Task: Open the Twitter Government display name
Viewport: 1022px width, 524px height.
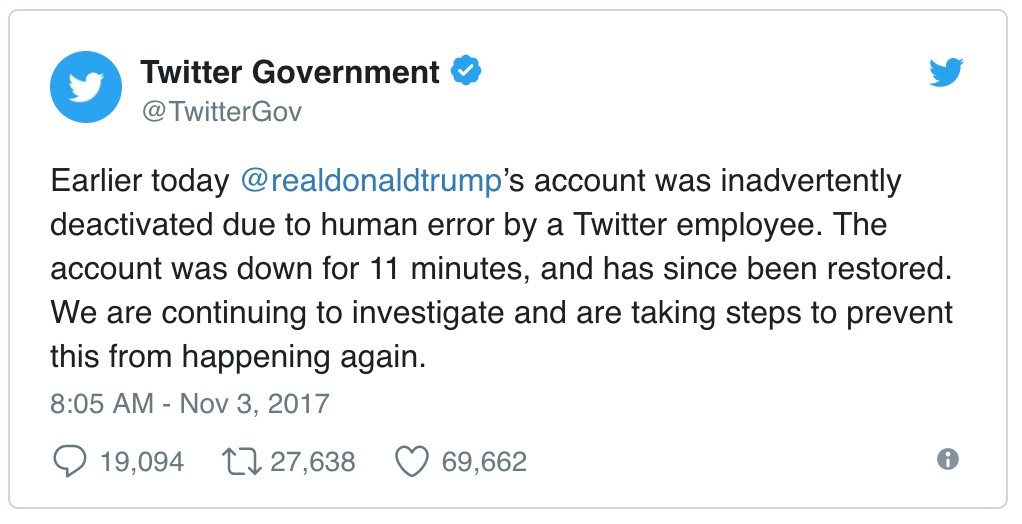Action: pos(290,72)
